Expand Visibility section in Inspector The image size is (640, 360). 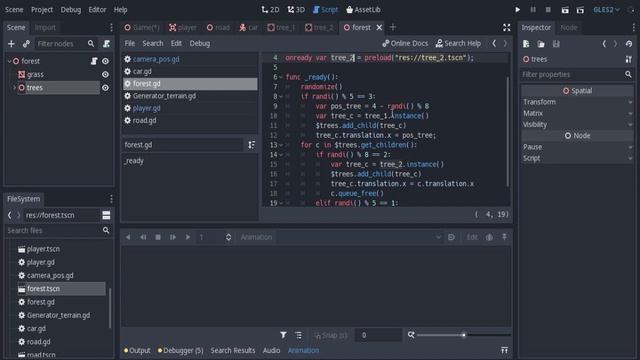tap(577, 124)
